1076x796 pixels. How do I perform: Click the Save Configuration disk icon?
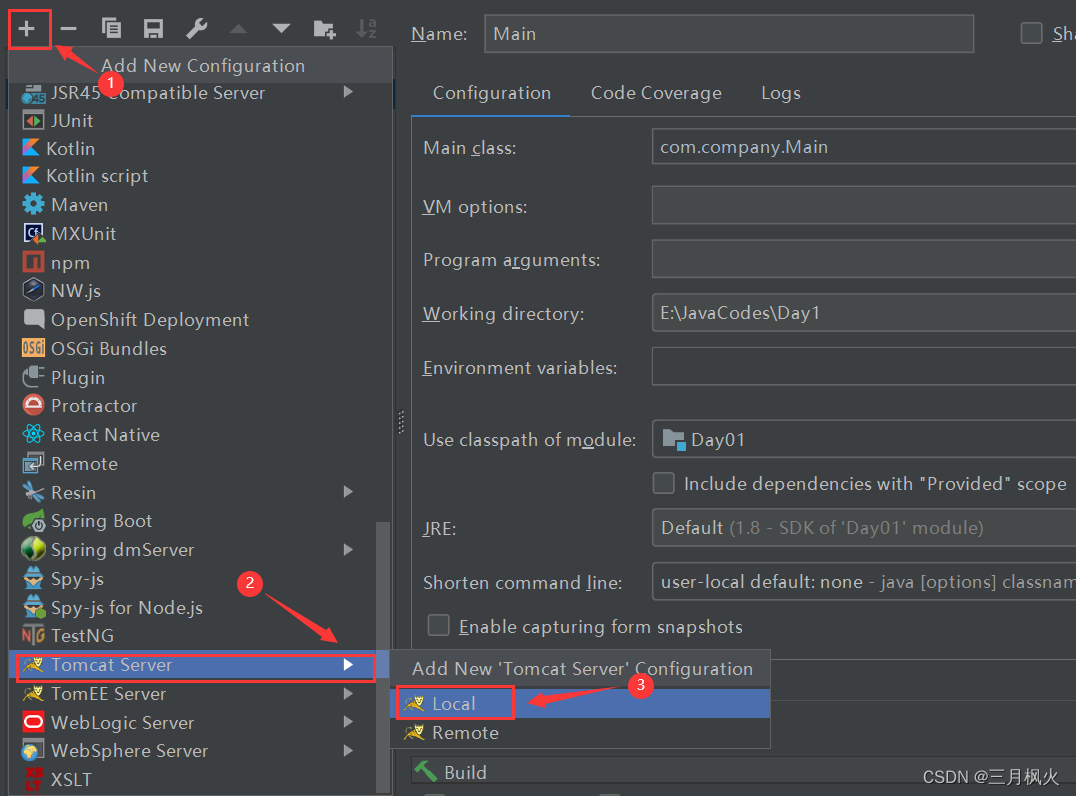click(153, 29)
